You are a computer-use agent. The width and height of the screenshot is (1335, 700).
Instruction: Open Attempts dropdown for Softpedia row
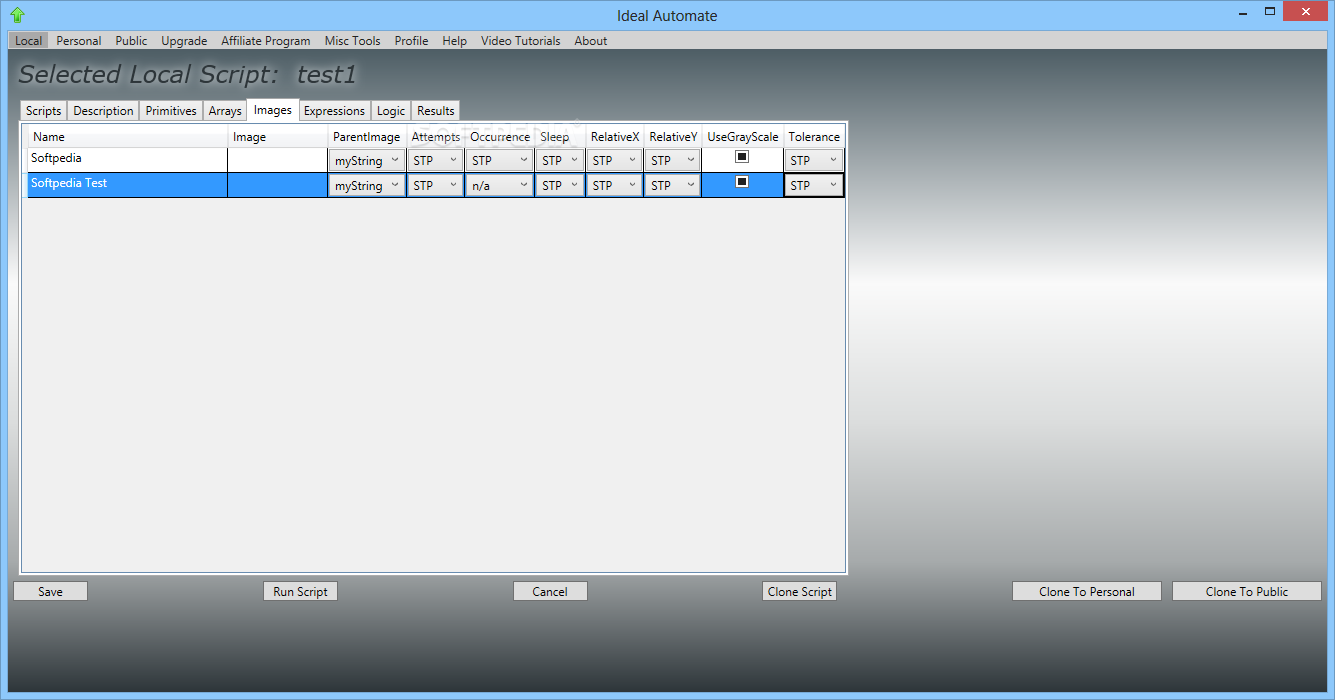(x=436, y=160)
